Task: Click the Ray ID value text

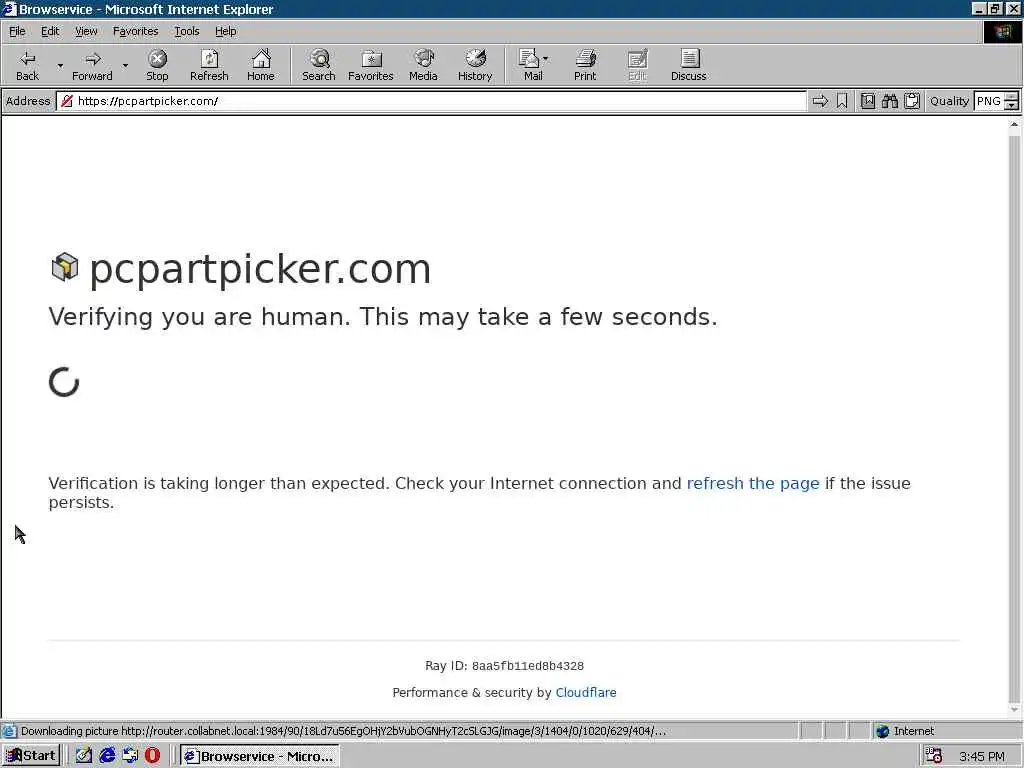Action: 528,666
